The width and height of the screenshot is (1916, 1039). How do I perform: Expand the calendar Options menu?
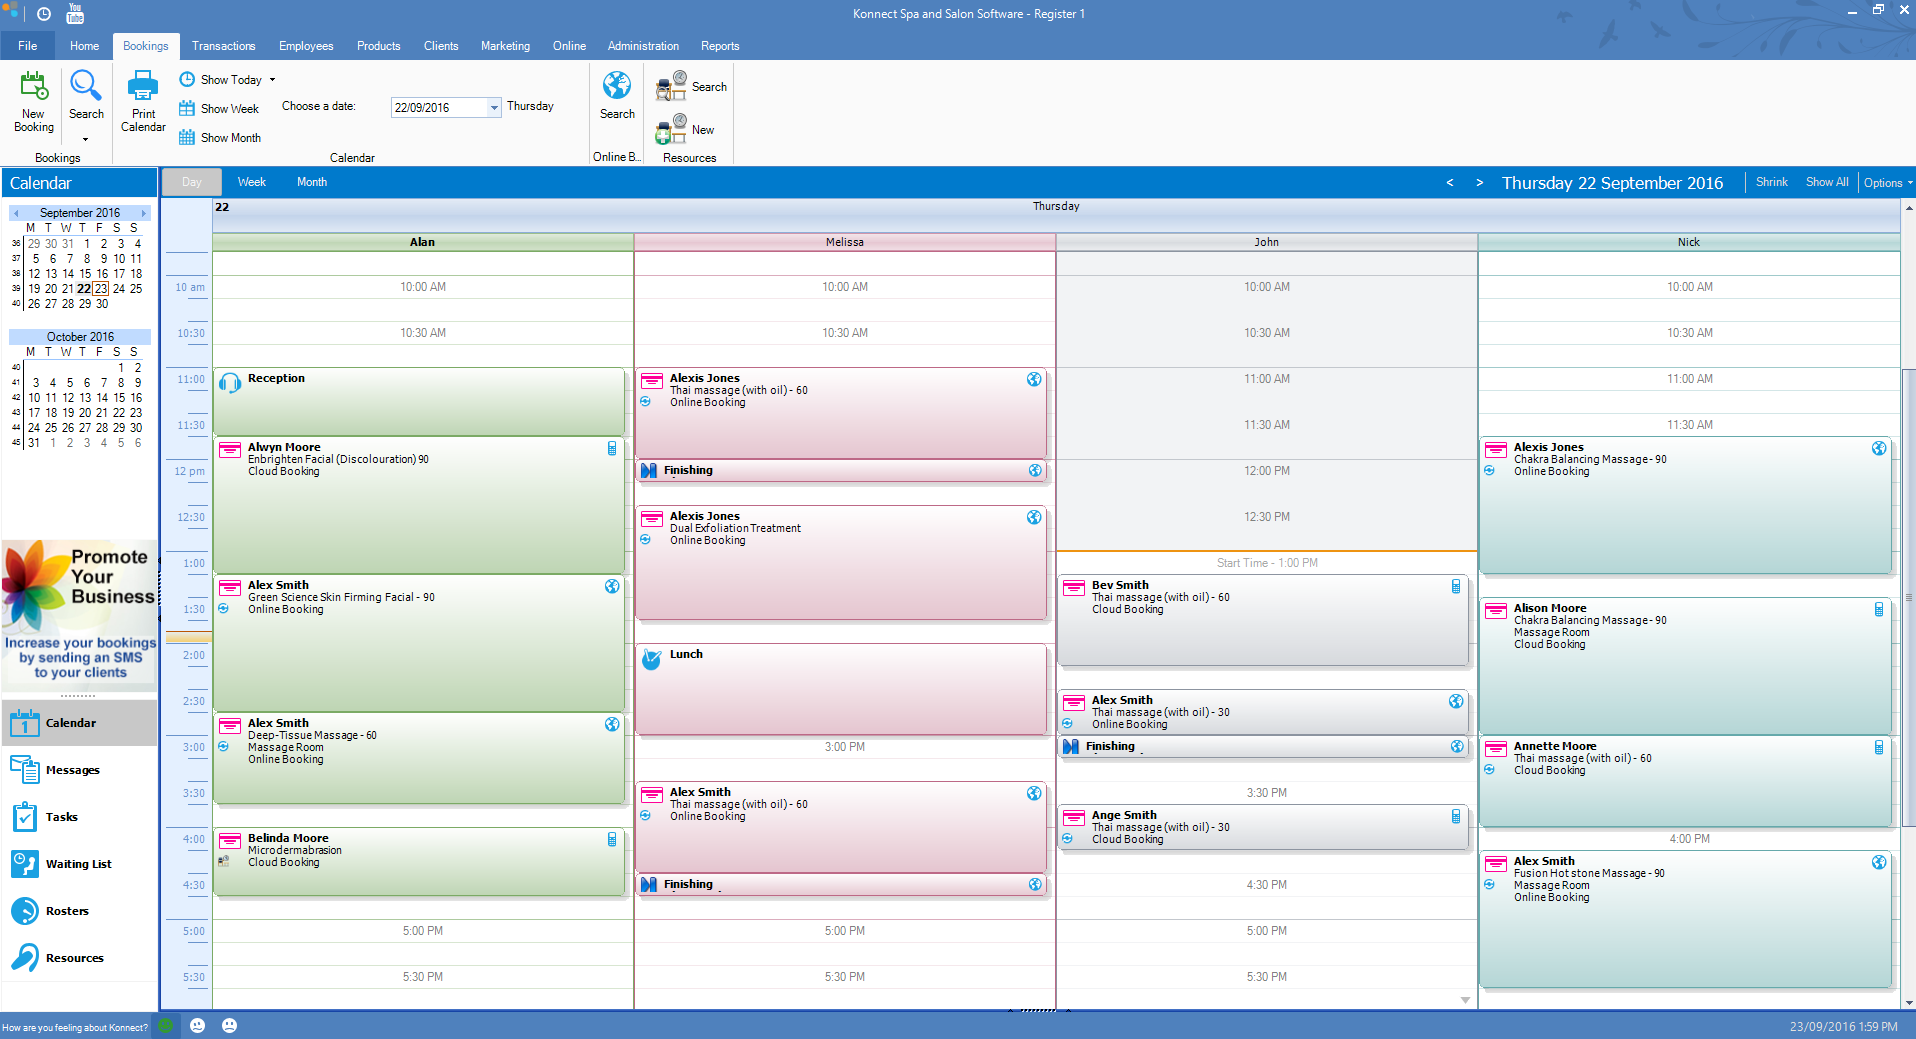[1886, 183]
